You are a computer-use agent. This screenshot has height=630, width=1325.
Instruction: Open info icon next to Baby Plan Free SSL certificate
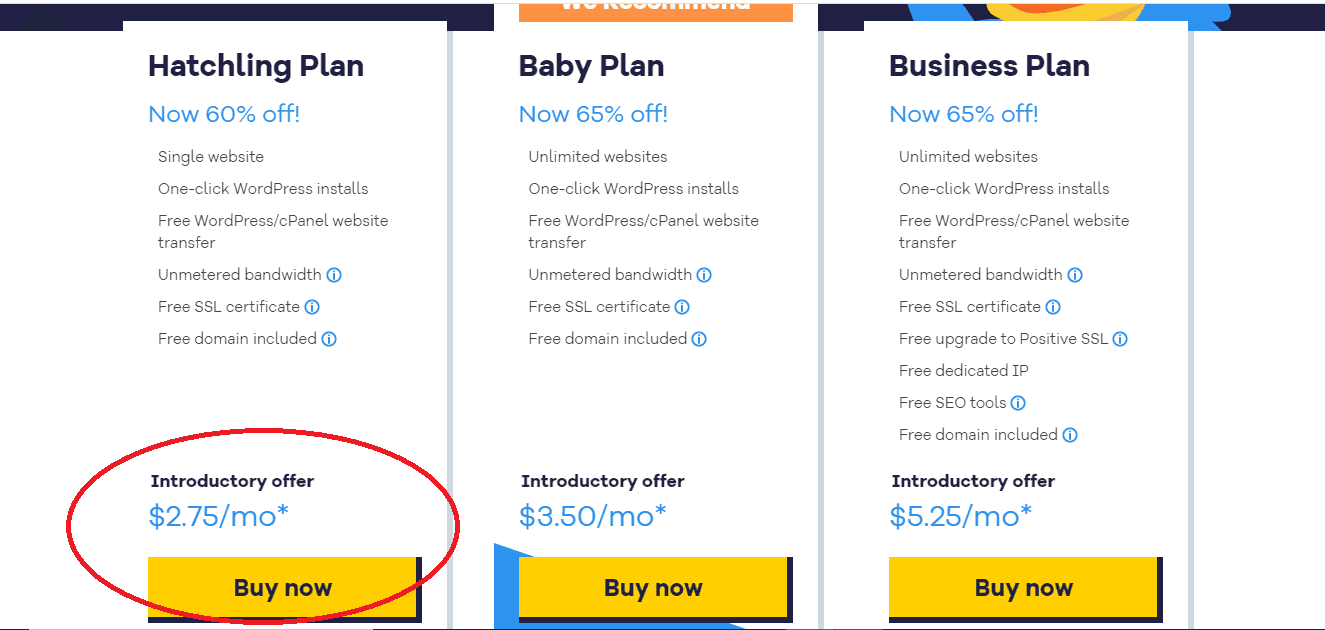(682, 307)
